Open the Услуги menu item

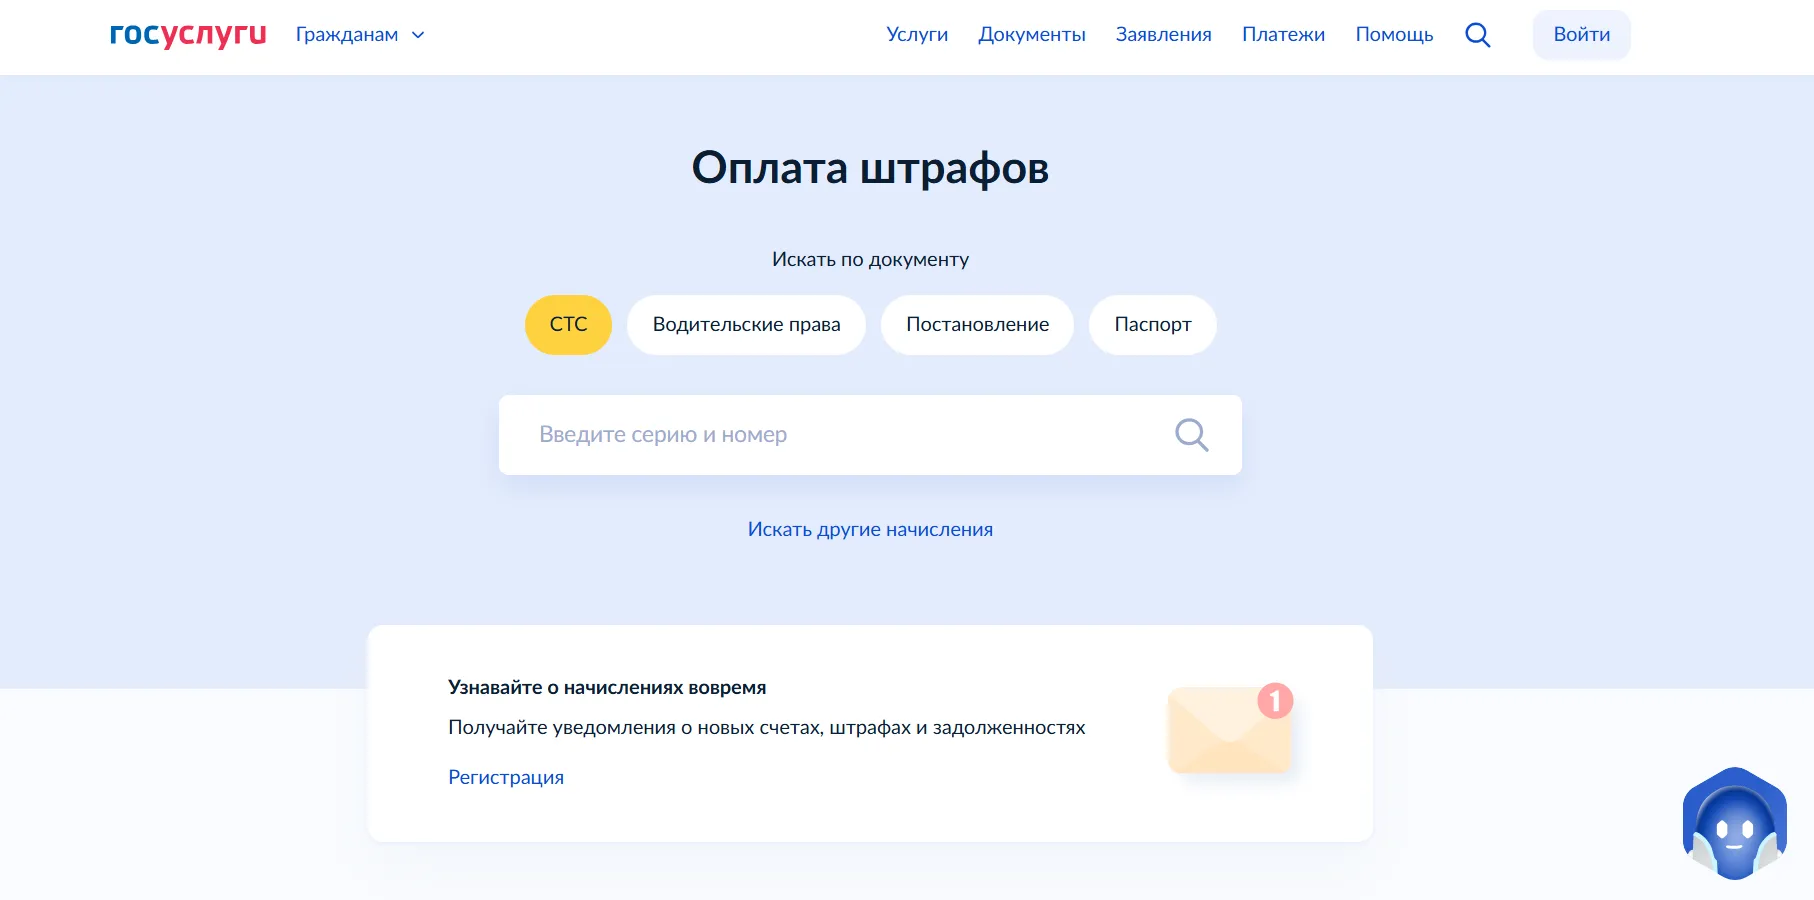point(916,34)
